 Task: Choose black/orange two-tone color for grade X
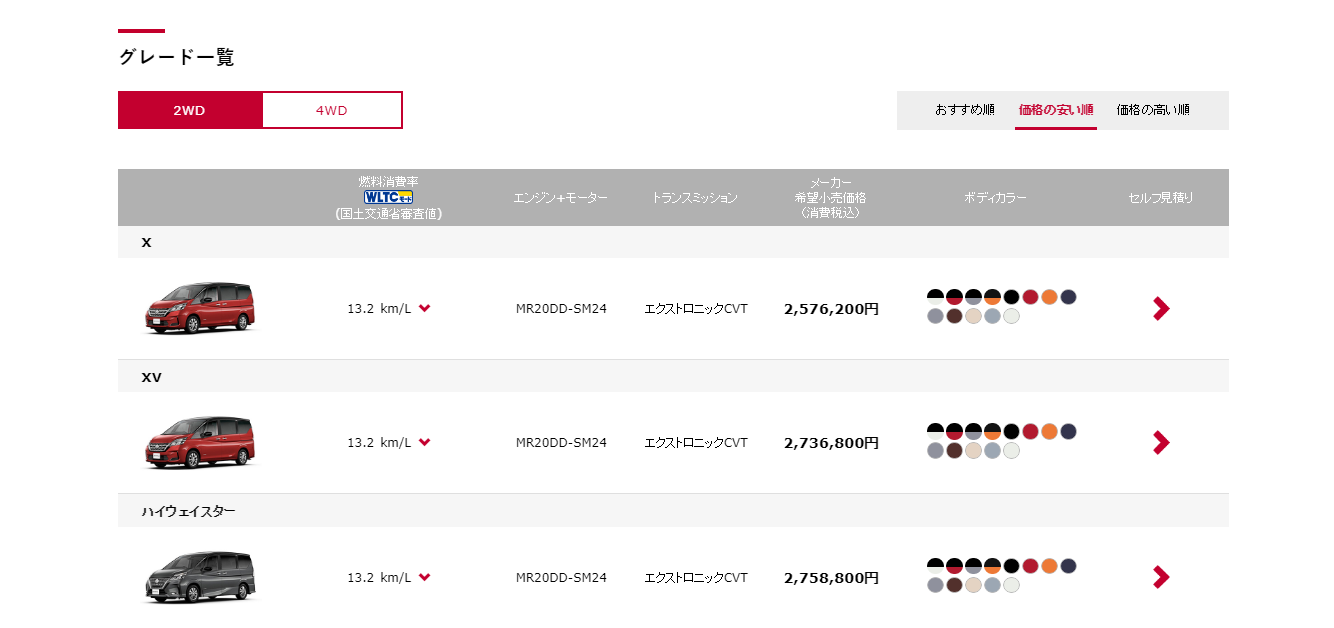992,297
